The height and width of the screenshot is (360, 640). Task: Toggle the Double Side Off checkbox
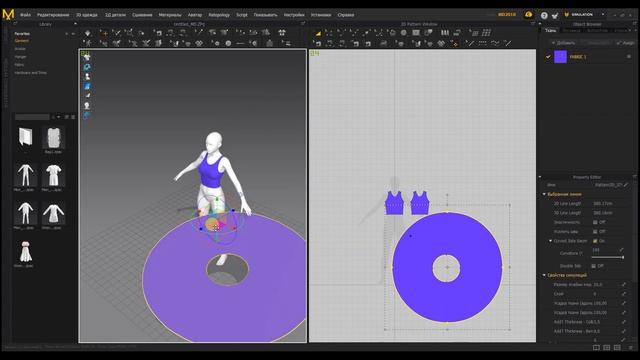[594, 266]
